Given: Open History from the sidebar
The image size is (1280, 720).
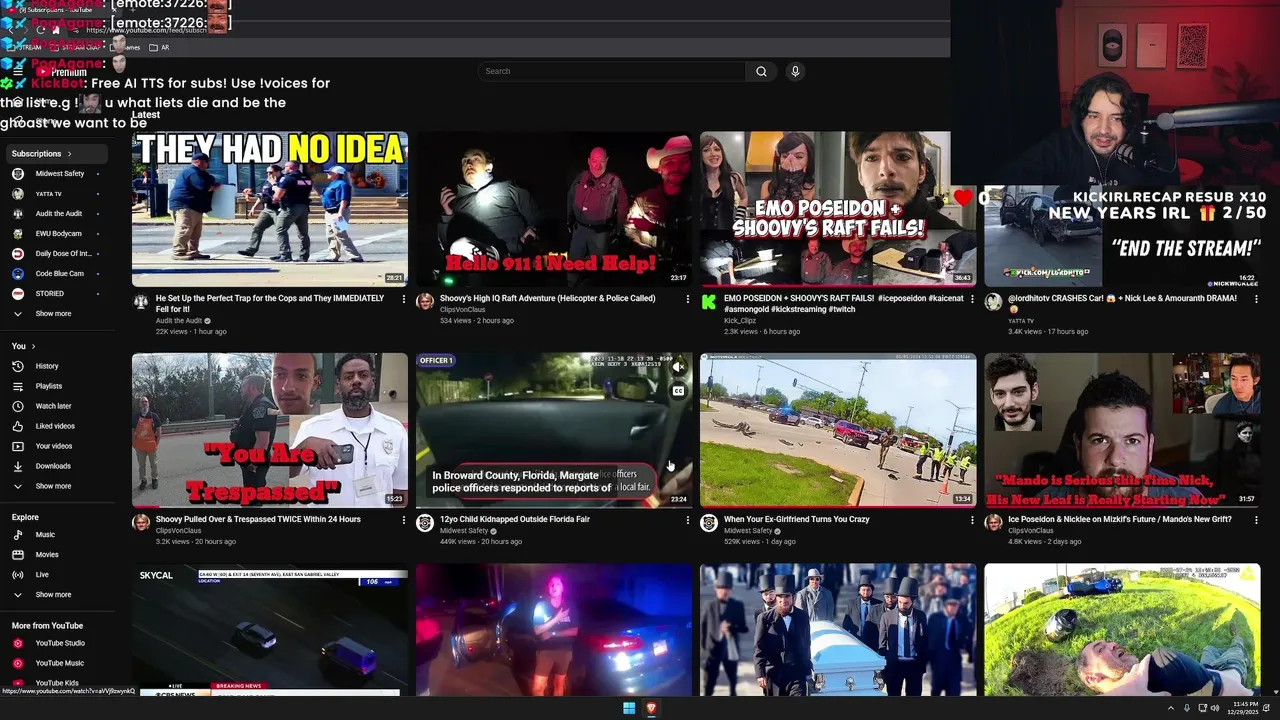Looking at the screenshot, I should [x=47, y=366].
